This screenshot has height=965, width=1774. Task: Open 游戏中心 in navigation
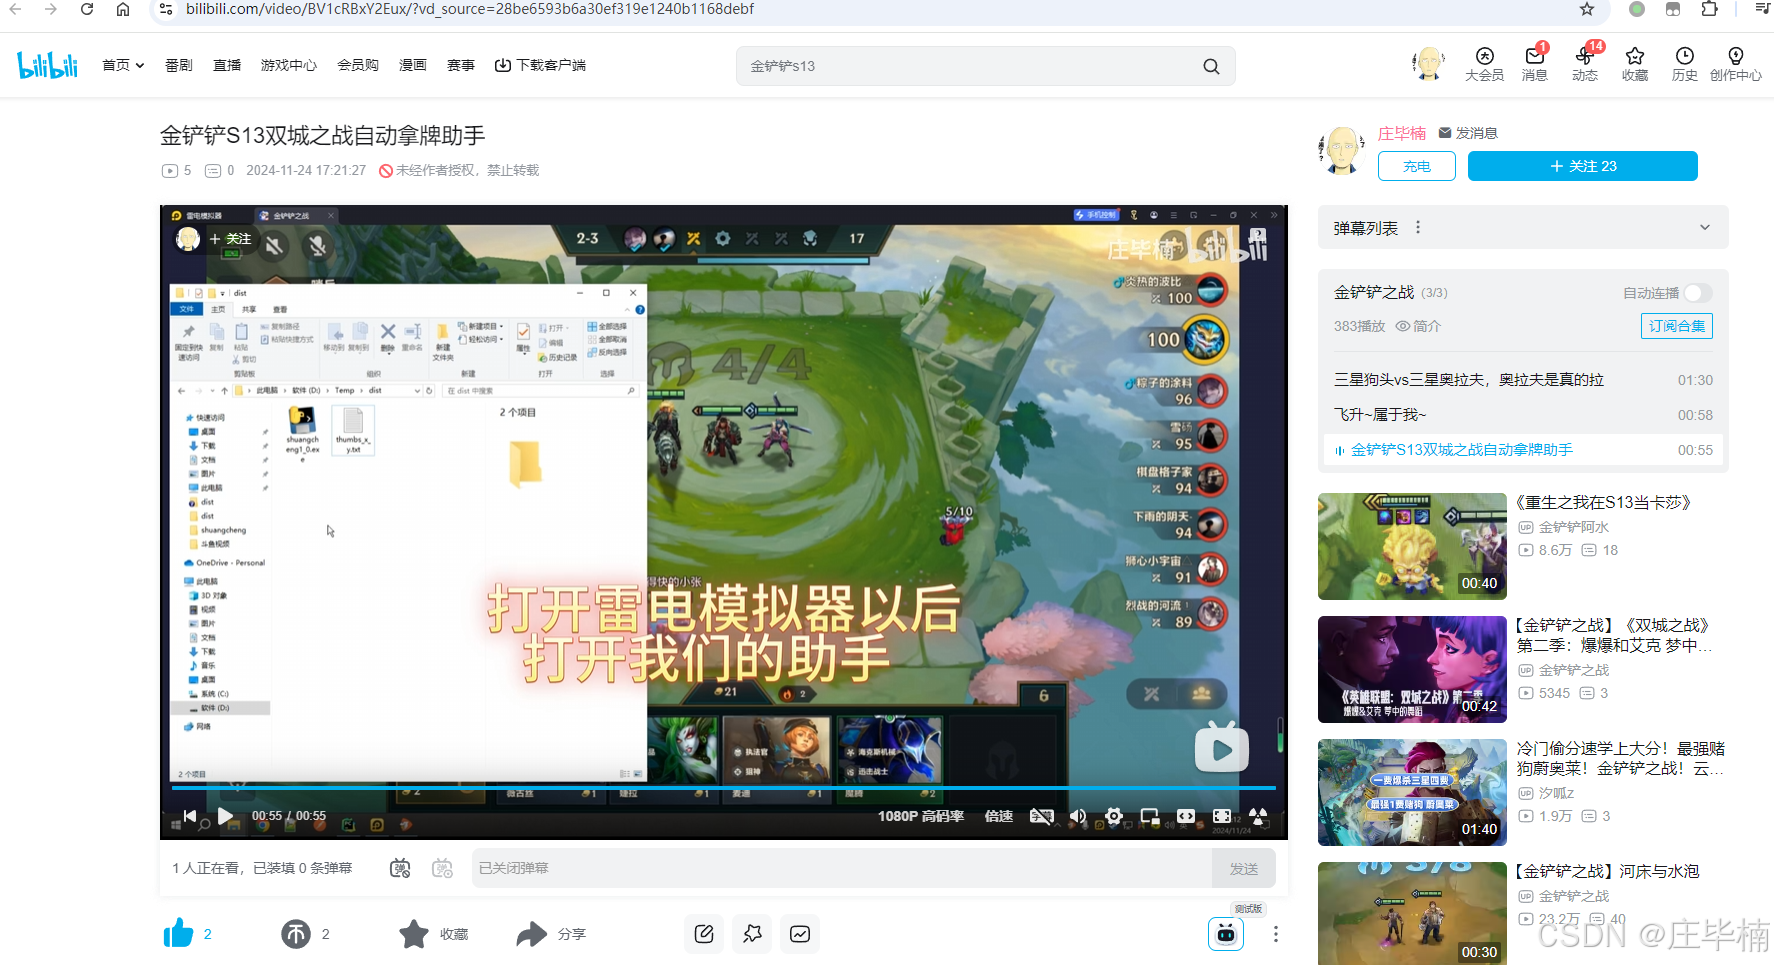289,65
